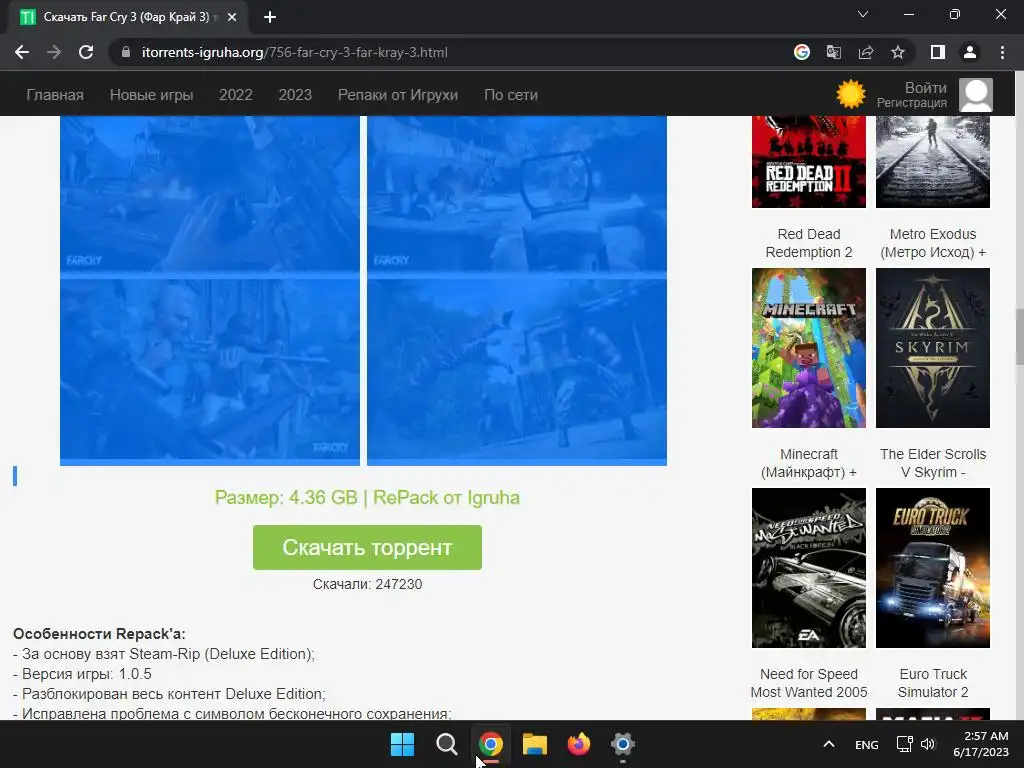
Task: Click the address bar URL
Action: (x=295, y=52)
